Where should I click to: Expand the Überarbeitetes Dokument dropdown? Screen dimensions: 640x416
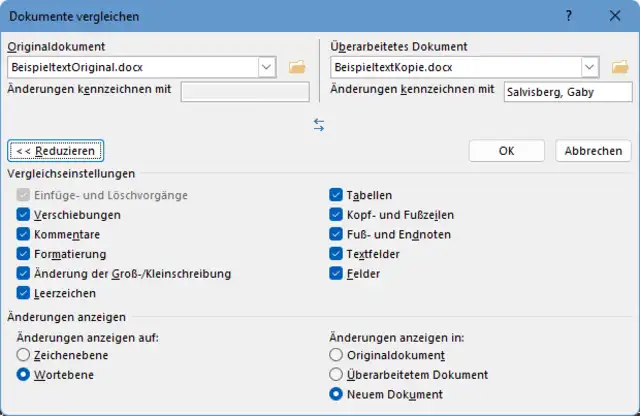click(x=590, y=67)
